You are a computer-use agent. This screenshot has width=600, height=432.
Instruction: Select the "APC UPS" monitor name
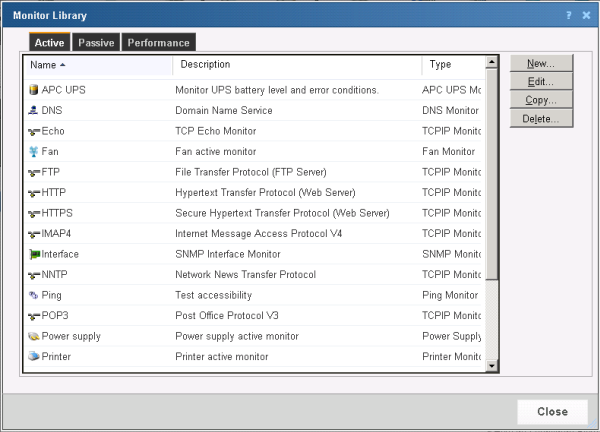click(64, 90)
